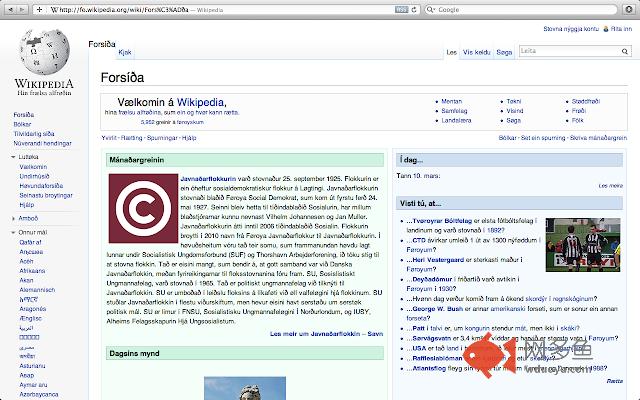Open the Asturianu language link

click(x=32, y=366)
